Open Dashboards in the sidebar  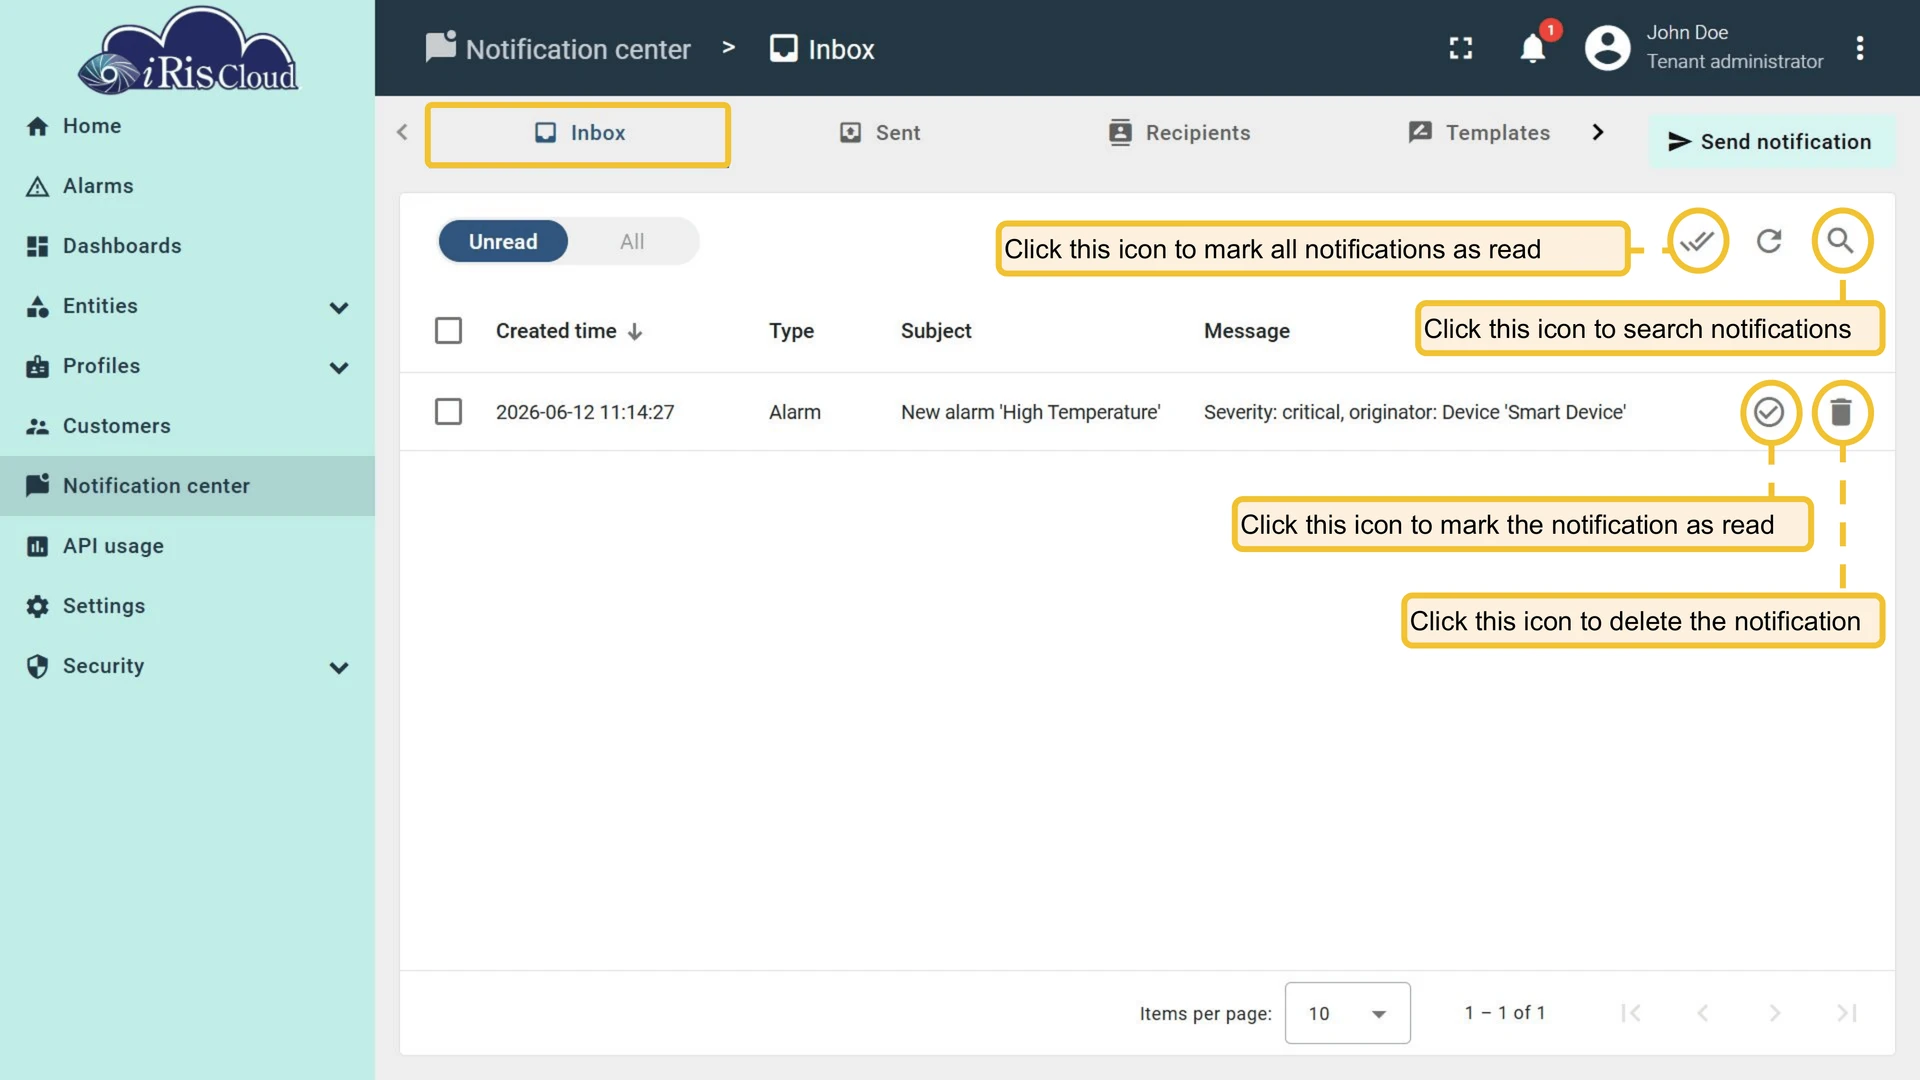coord(187,246)
